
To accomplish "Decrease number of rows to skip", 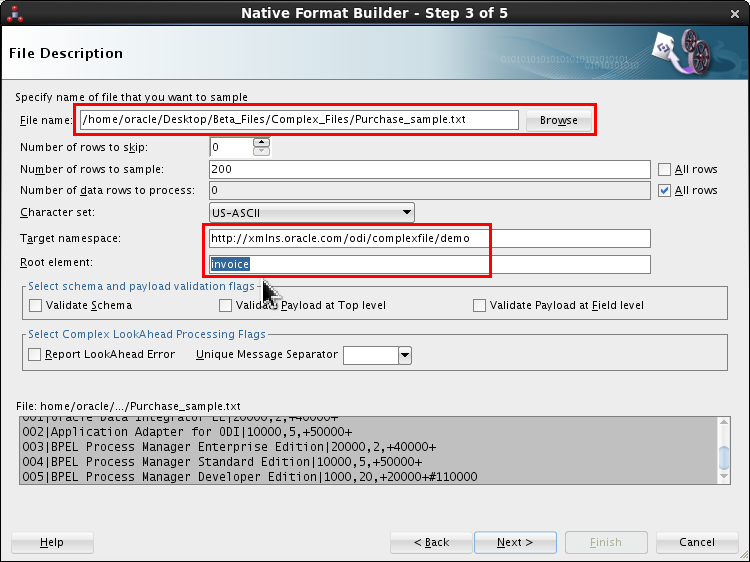I will pyautogui.click(x=261, y=151).
